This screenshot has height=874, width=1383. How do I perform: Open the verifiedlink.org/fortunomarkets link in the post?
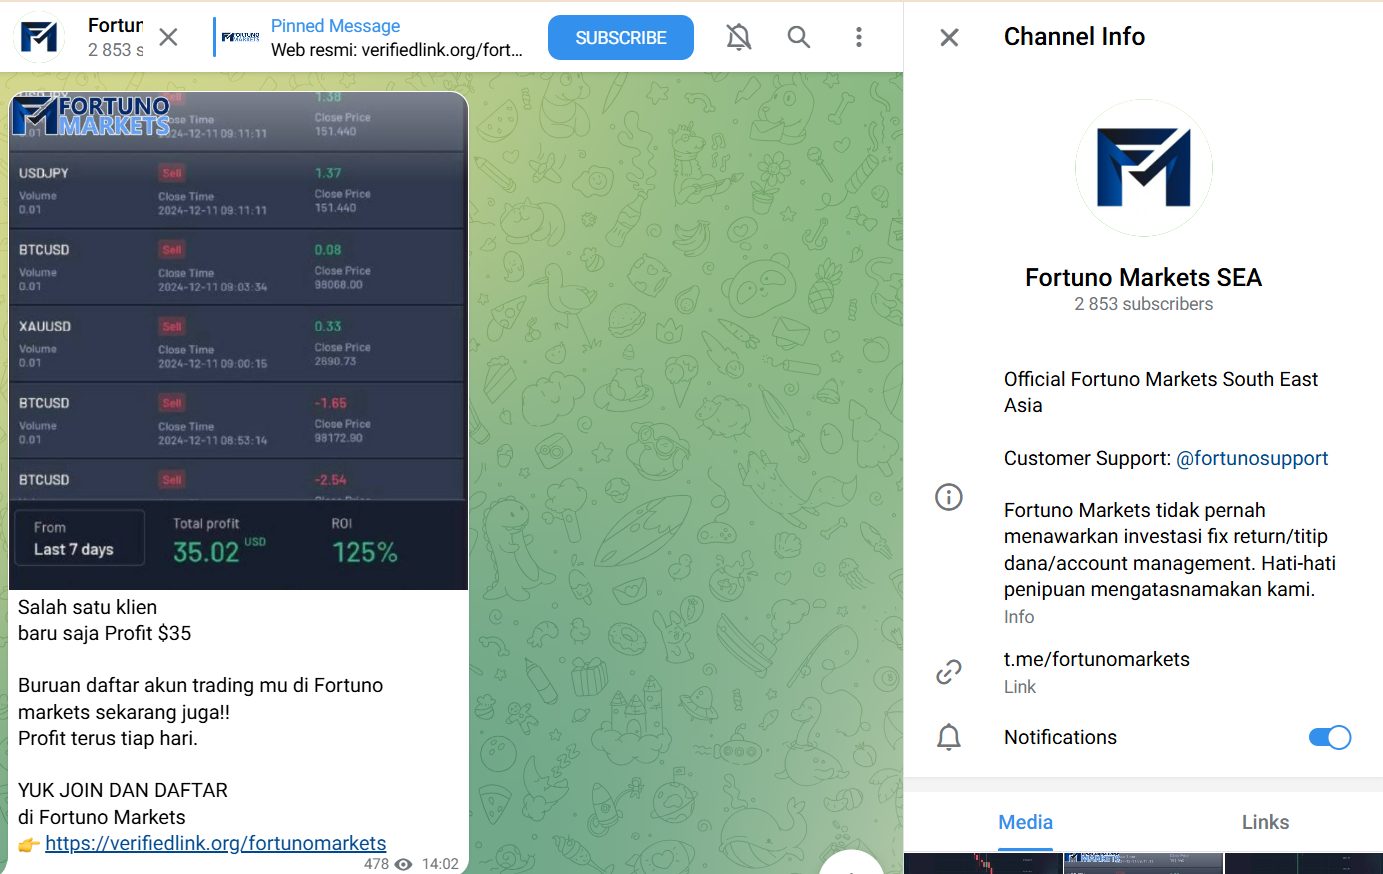[215, 843]
